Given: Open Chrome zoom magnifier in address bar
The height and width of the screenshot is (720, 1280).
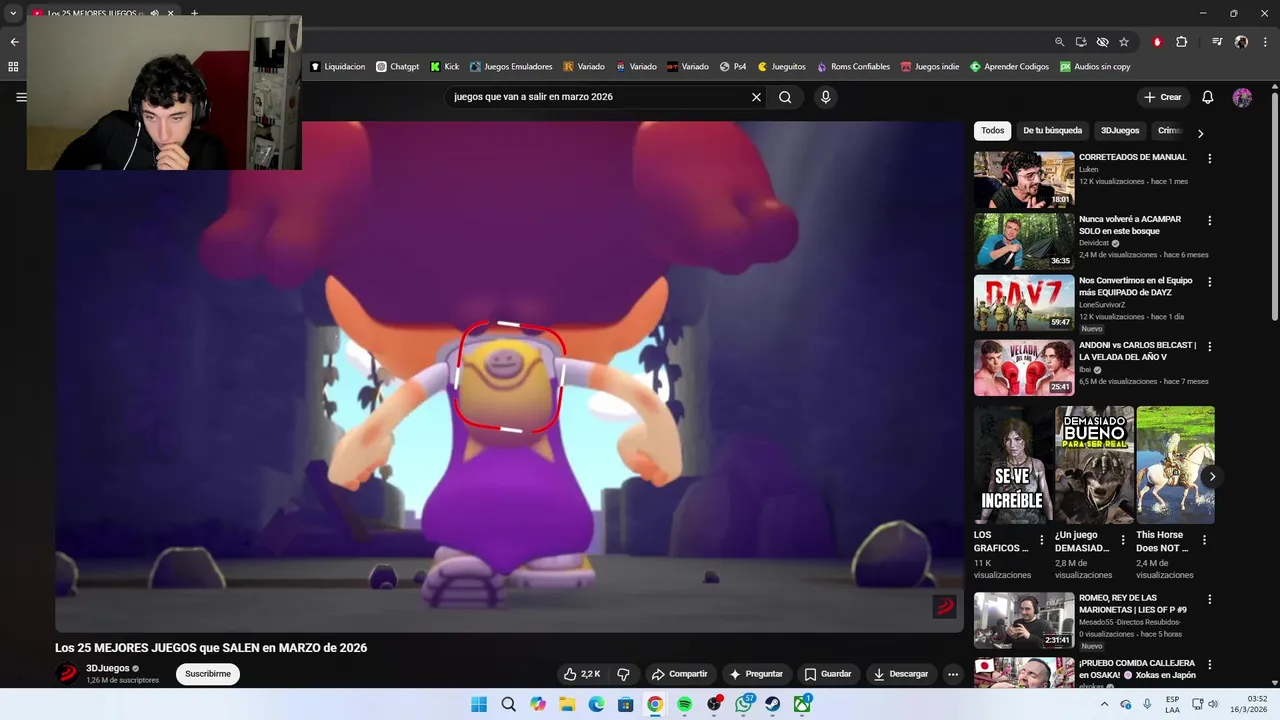Looking at the screenshot, I should pyautogui.click(x=1059, y=42).
